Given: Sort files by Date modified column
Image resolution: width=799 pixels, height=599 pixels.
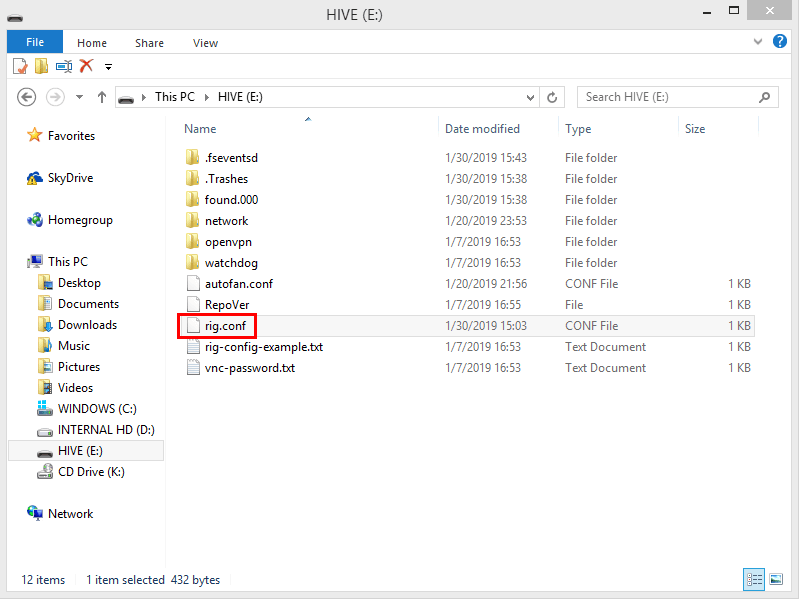Looking at the screenshot, I should pyautogui.click(x=482, y=129).
